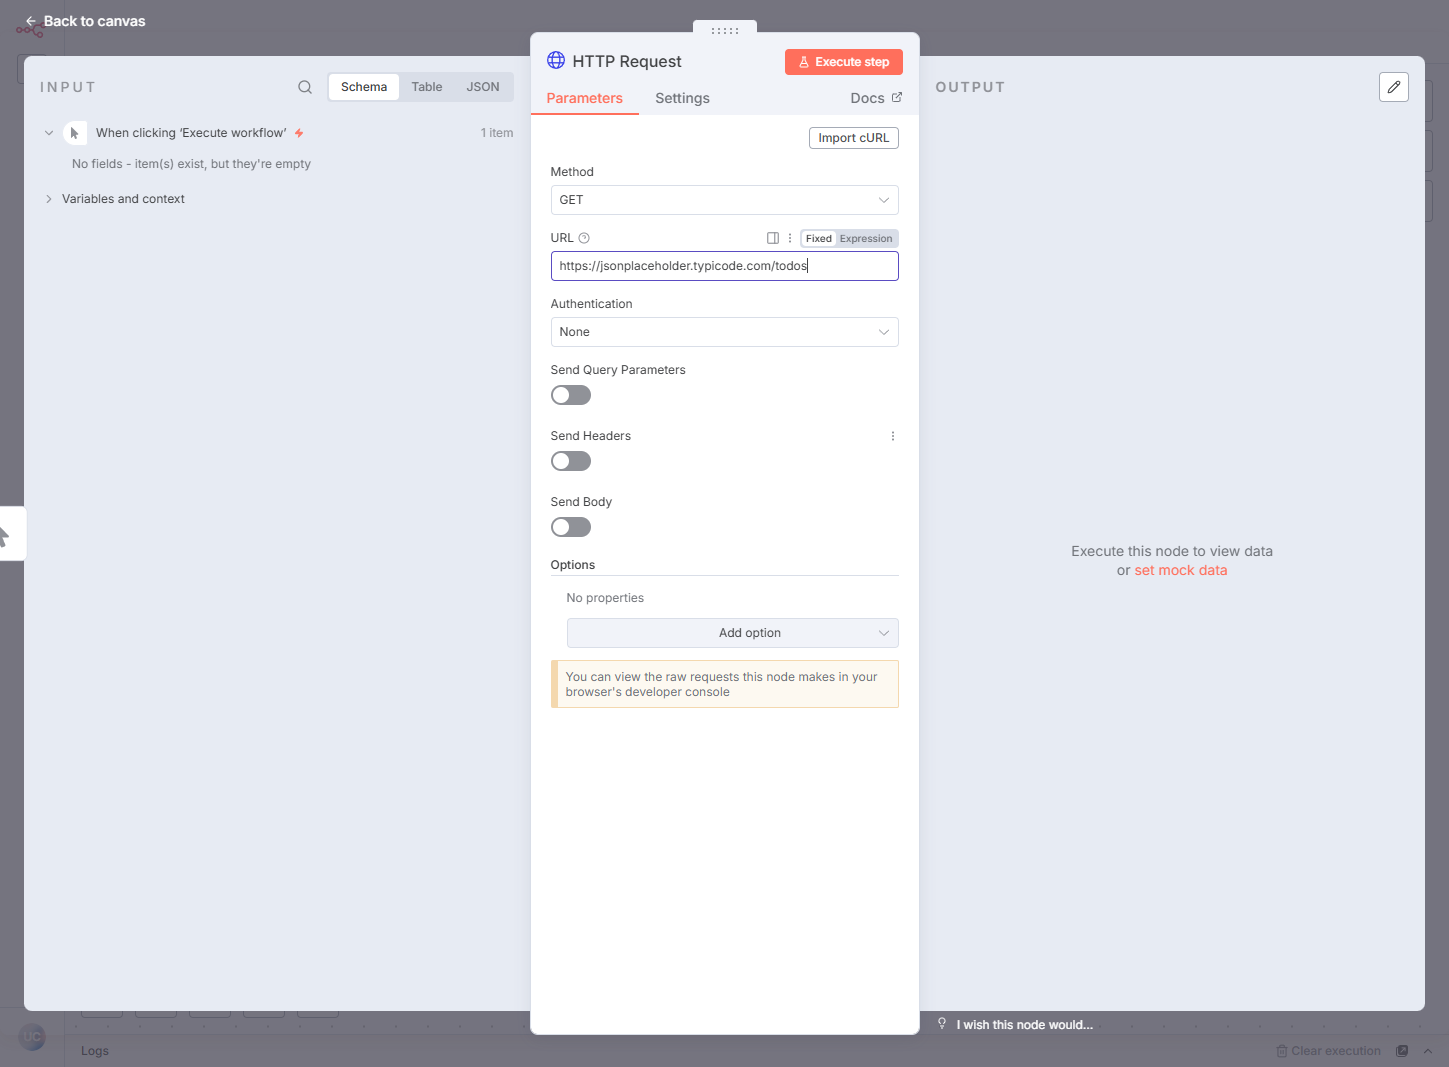Enable the Send Headers switch
This screenshot has width=1449, height=1067.
571,461
